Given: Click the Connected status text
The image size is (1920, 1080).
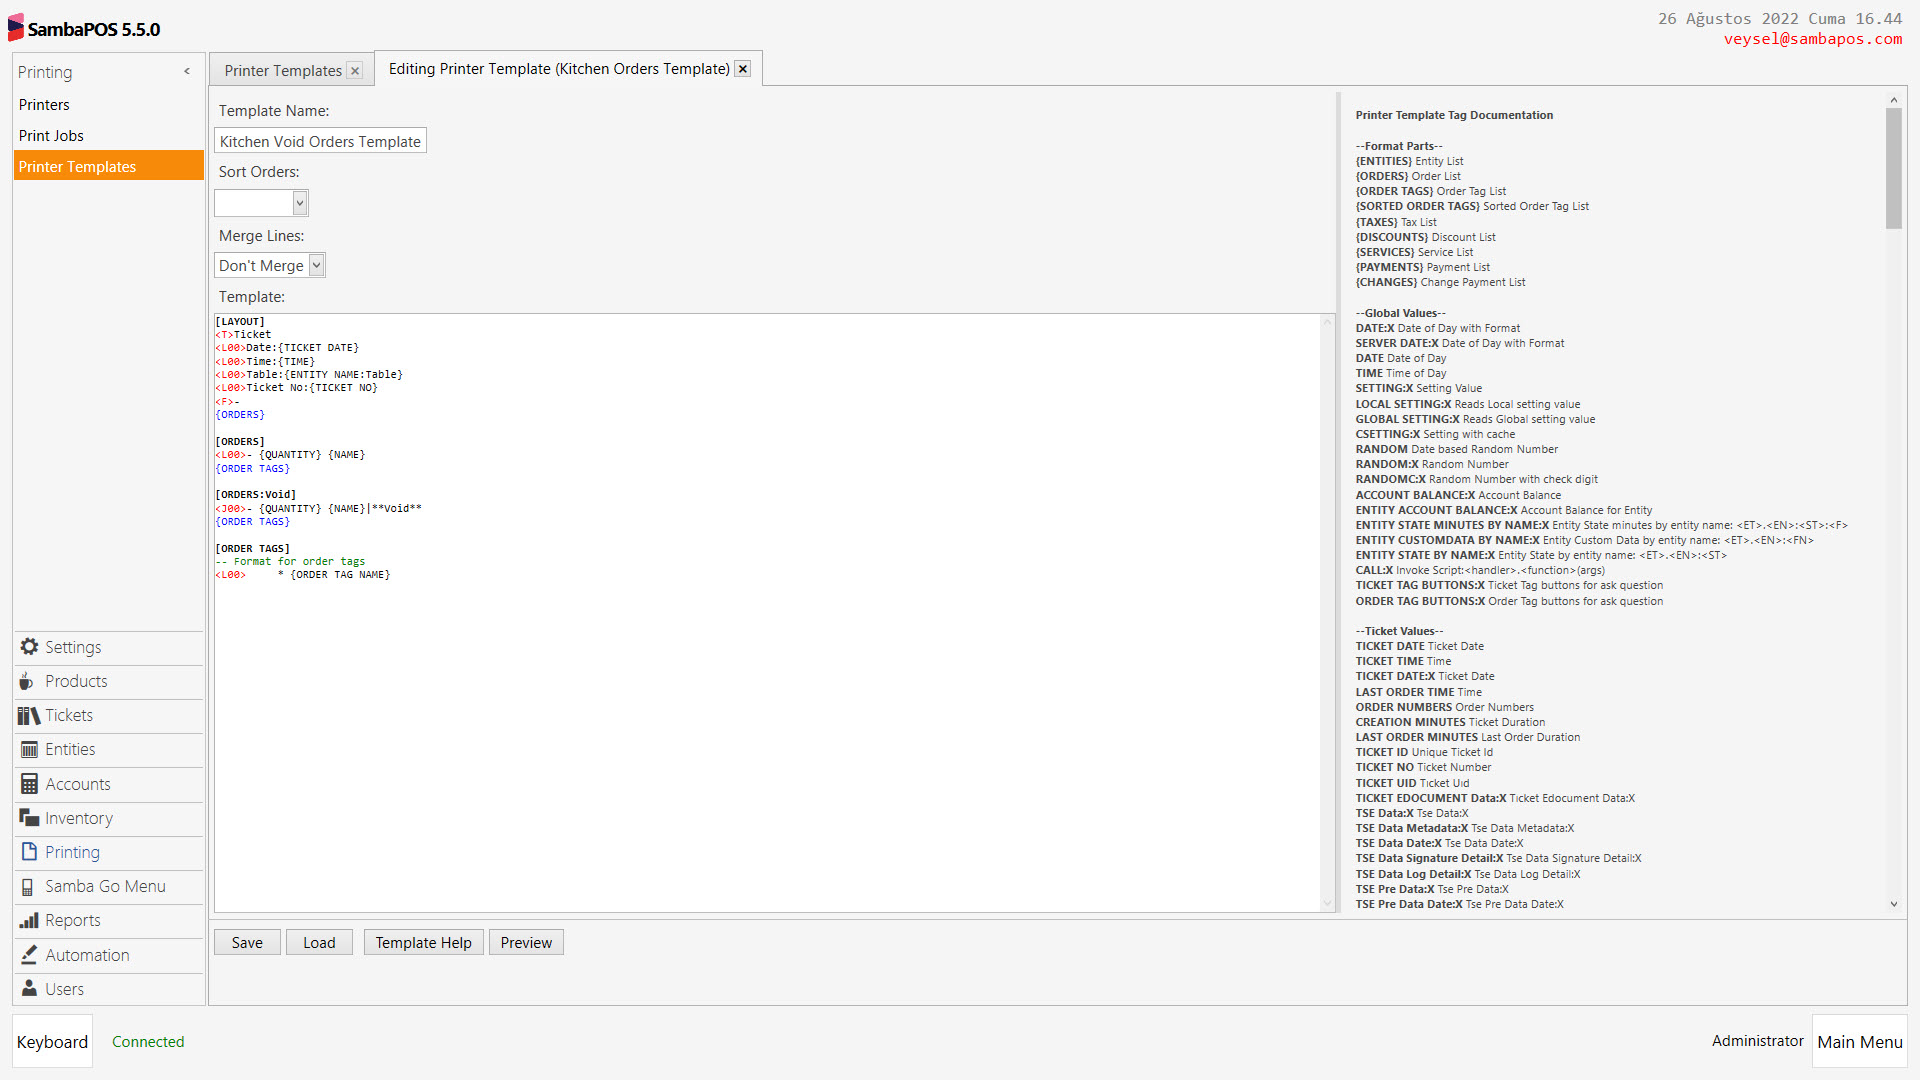Looking at the screenshot, I should 148,1042.
